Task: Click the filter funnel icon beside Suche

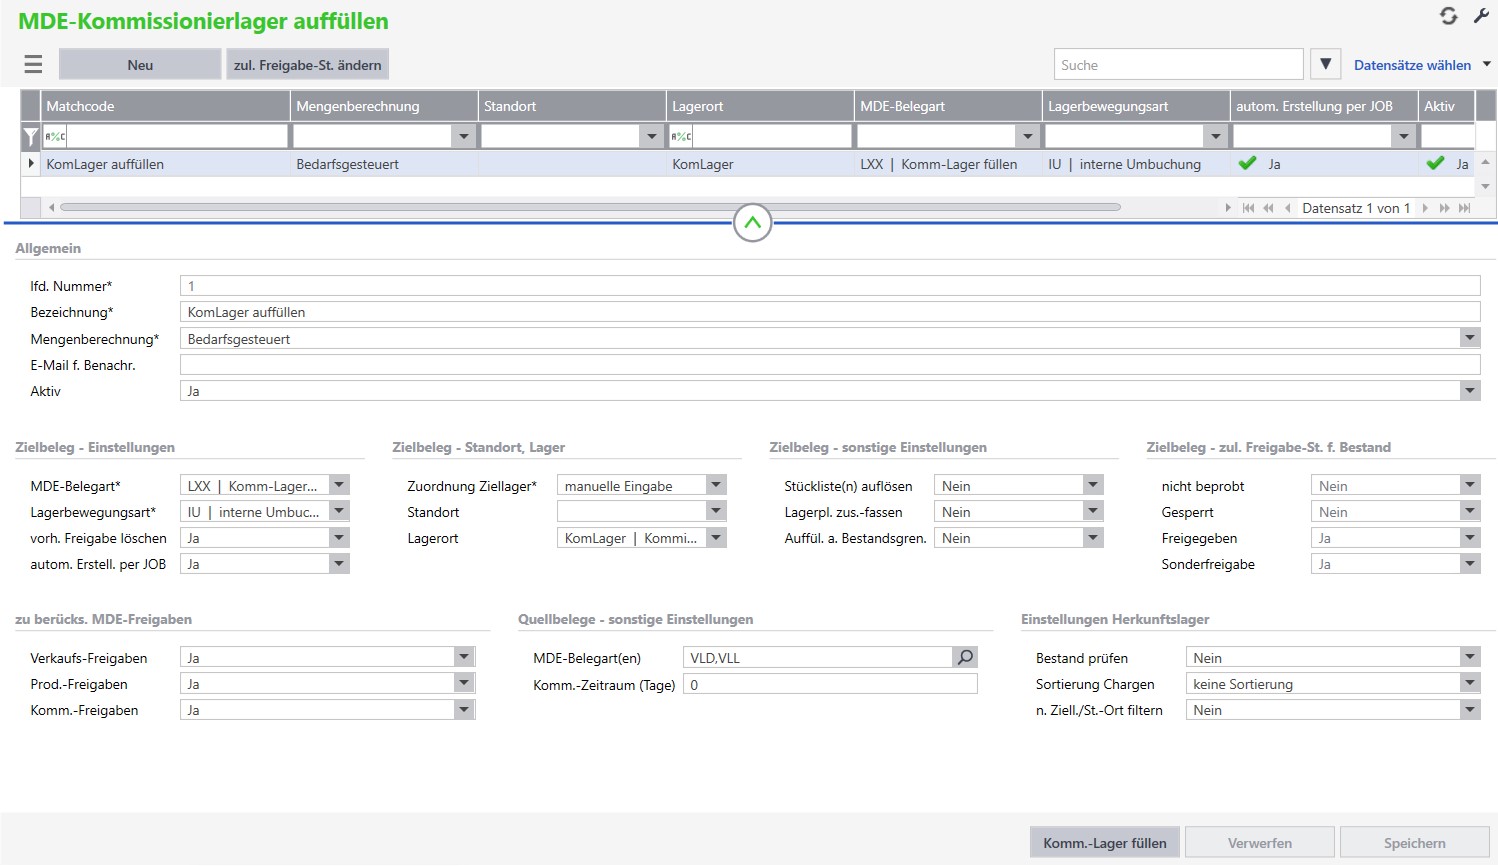Action: [x=1325, y=64]
